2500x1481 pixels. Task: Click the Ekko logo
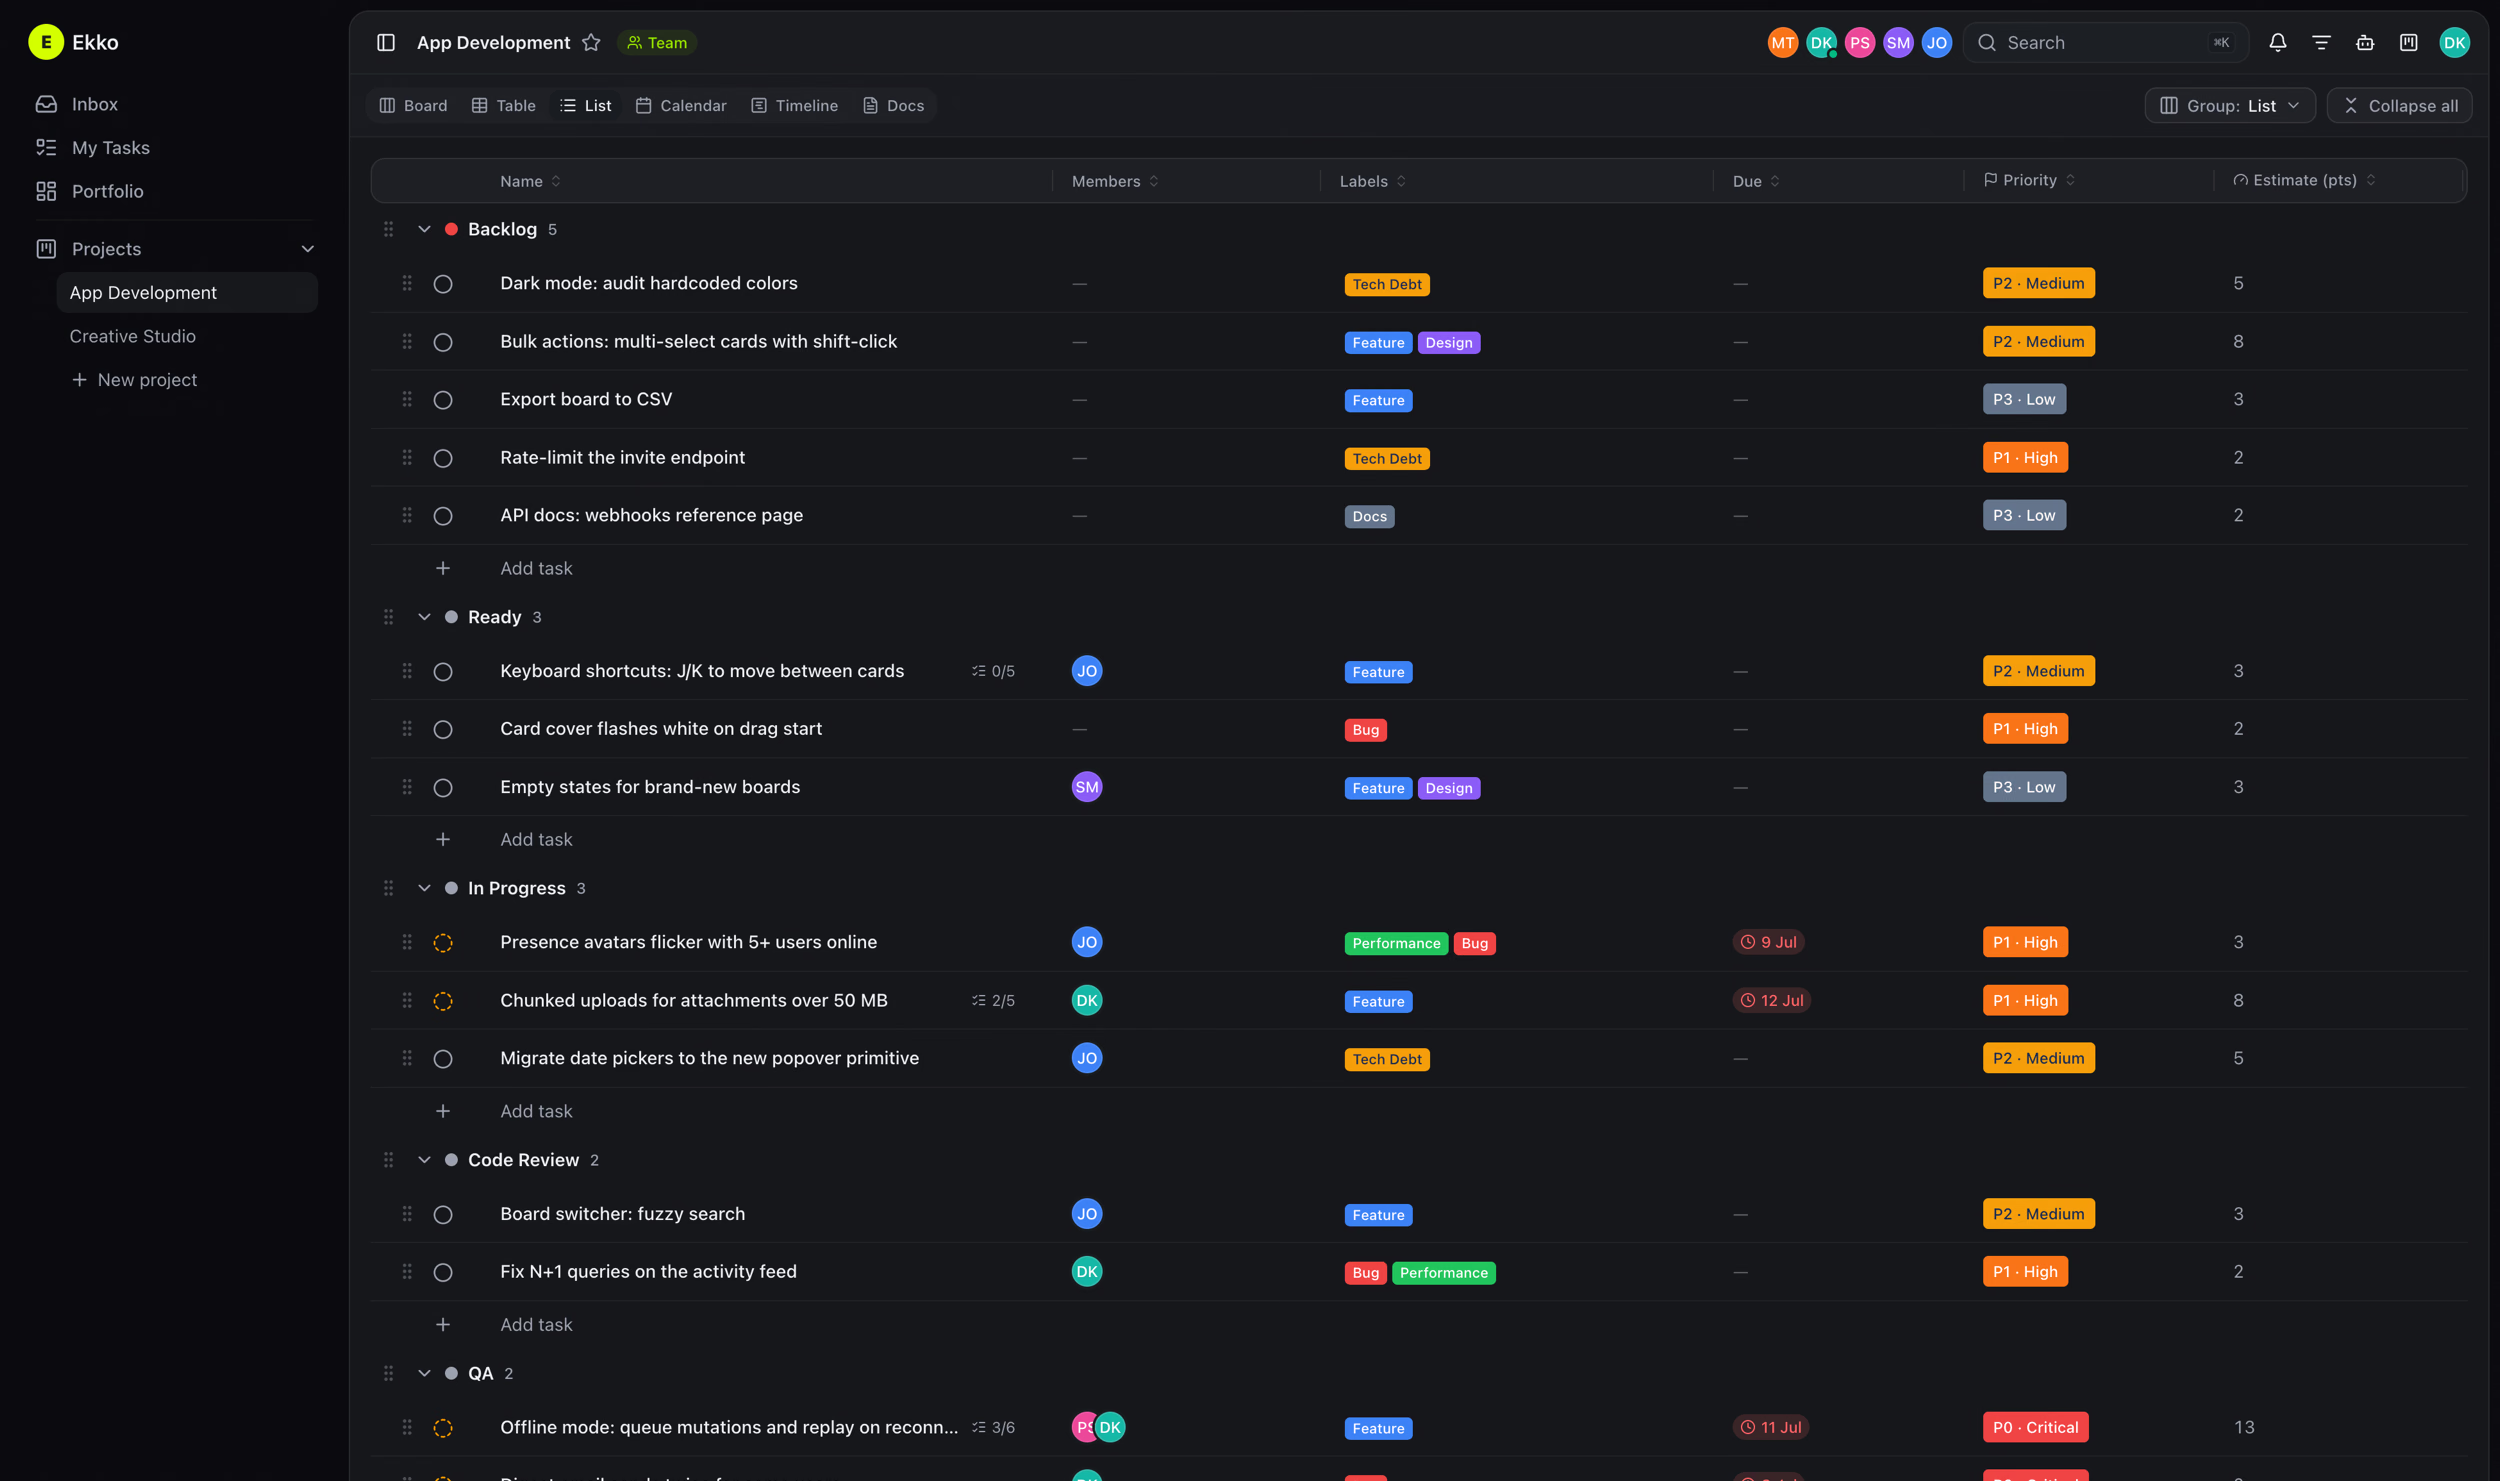[x=46, y=42]
